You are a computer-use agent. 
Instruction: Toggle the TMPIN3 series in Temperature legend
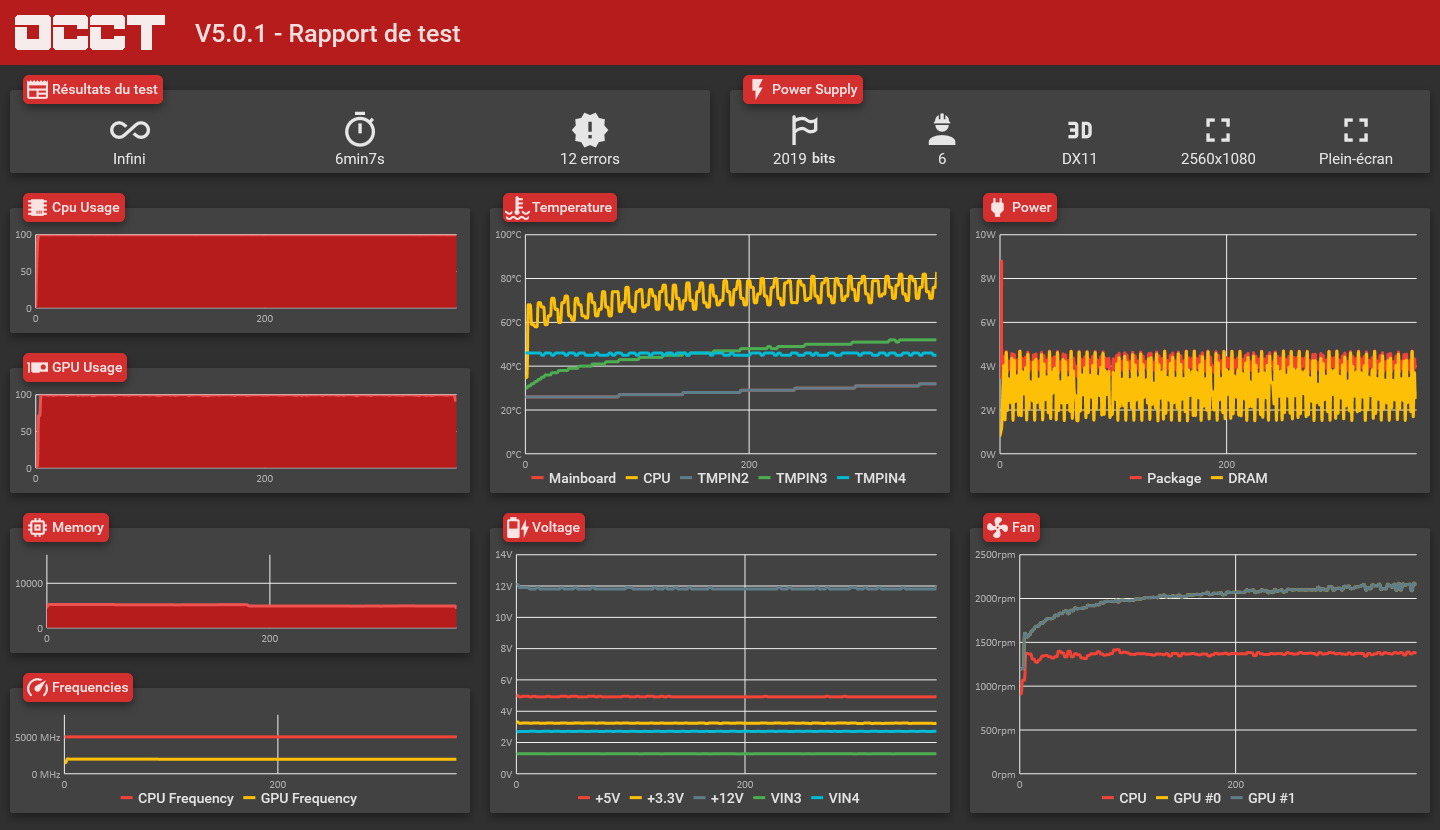[793, 478]
